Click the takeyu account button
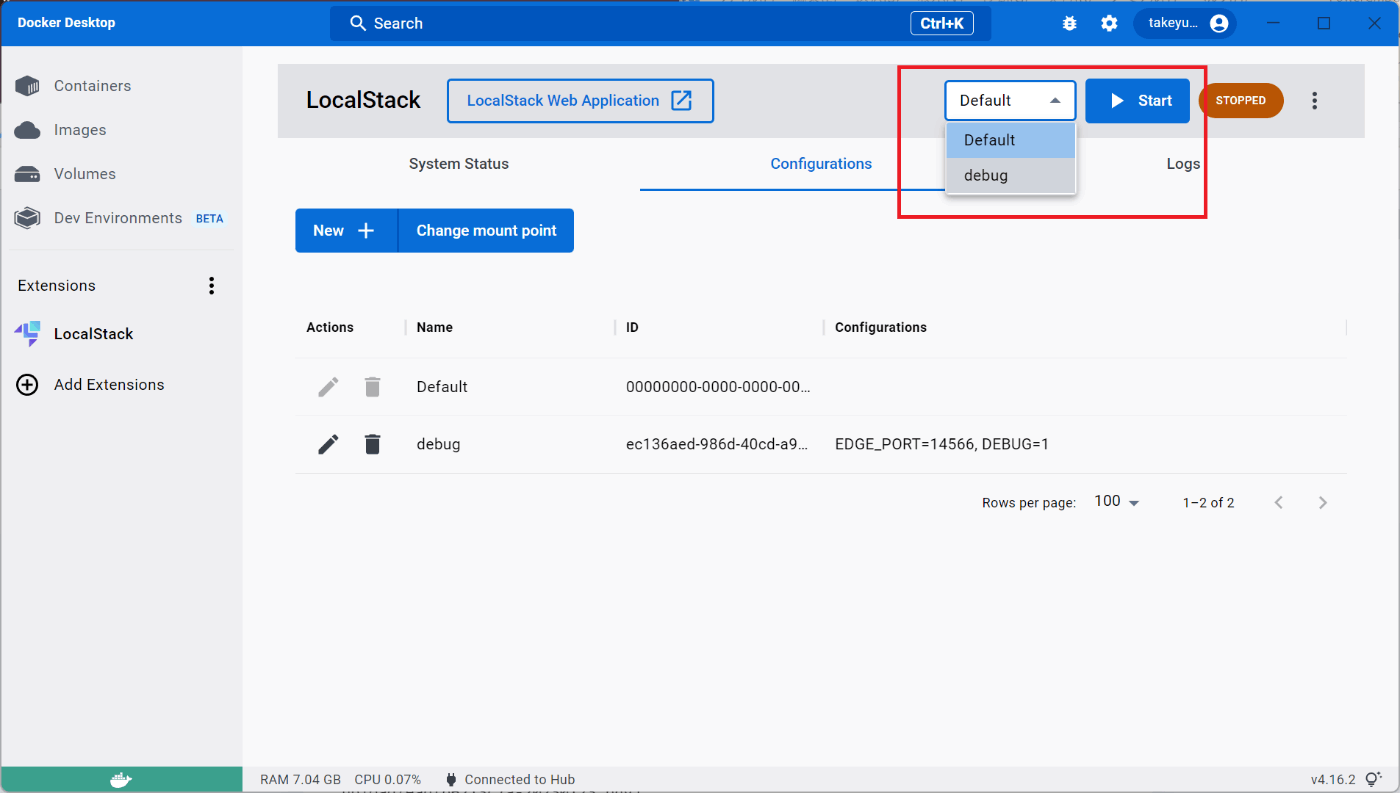1400x793 pixels. click(x=1185, y=23)
